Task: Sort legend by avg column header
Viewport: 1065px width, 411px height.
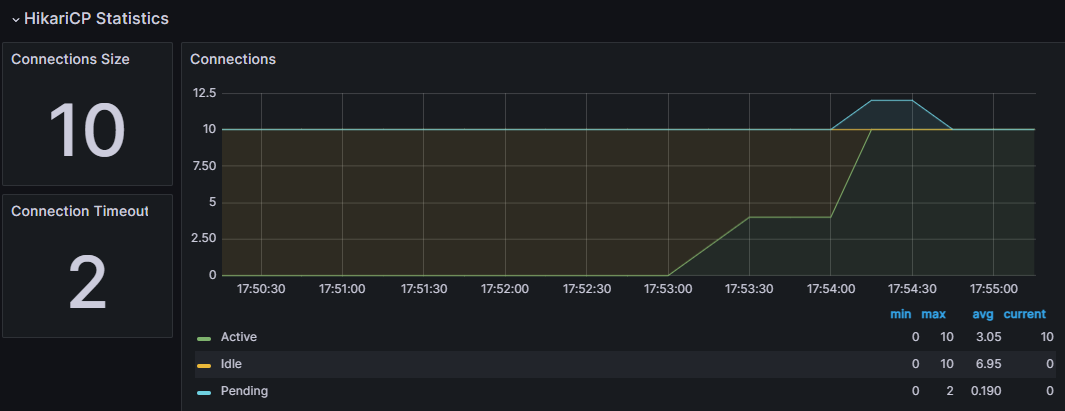Action: (983, 315)
